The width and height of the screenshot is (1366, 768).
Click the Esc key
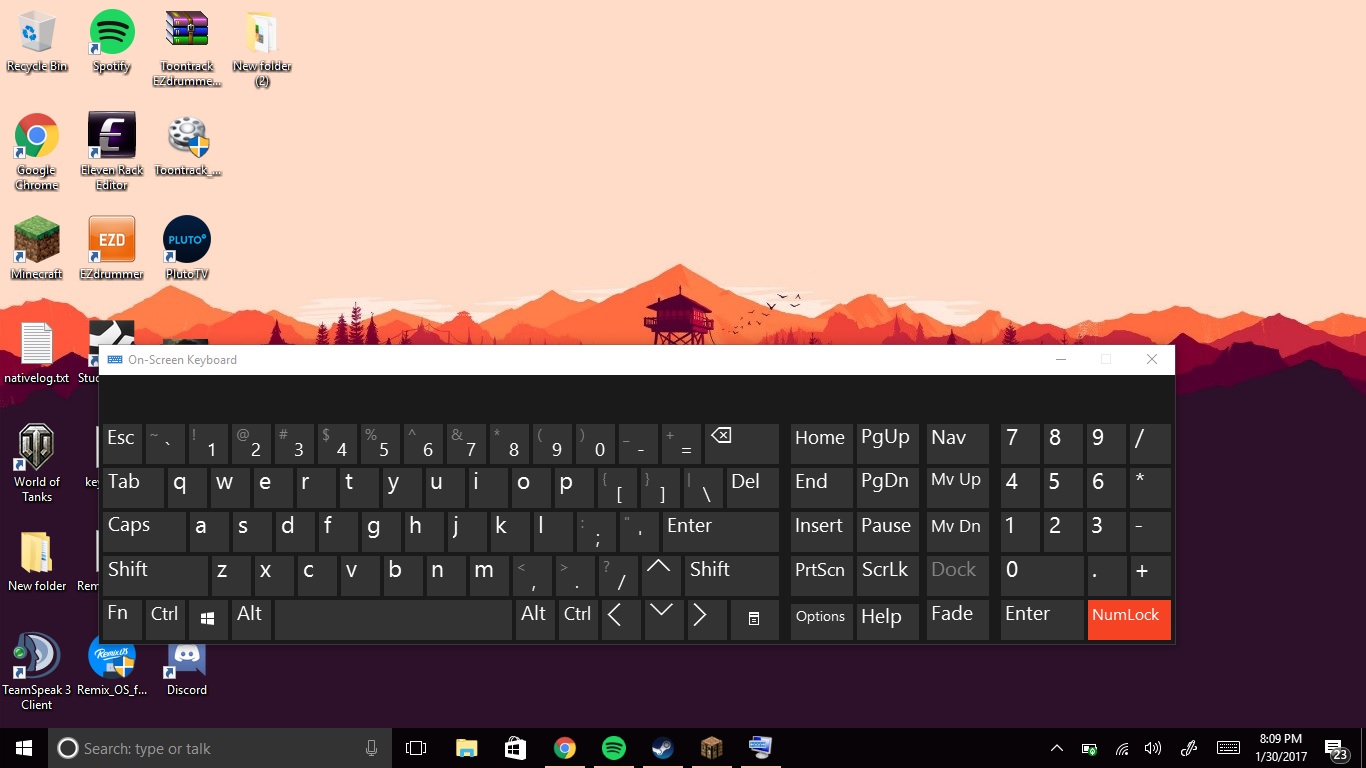point(122,444)
